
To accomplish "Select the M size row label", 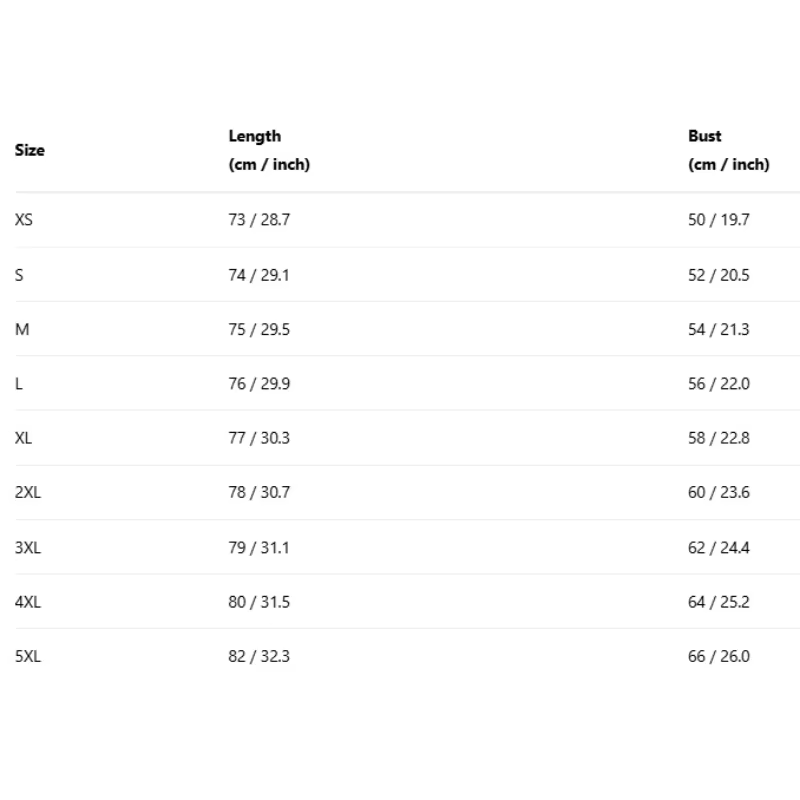I will click(x=22, y=330).
